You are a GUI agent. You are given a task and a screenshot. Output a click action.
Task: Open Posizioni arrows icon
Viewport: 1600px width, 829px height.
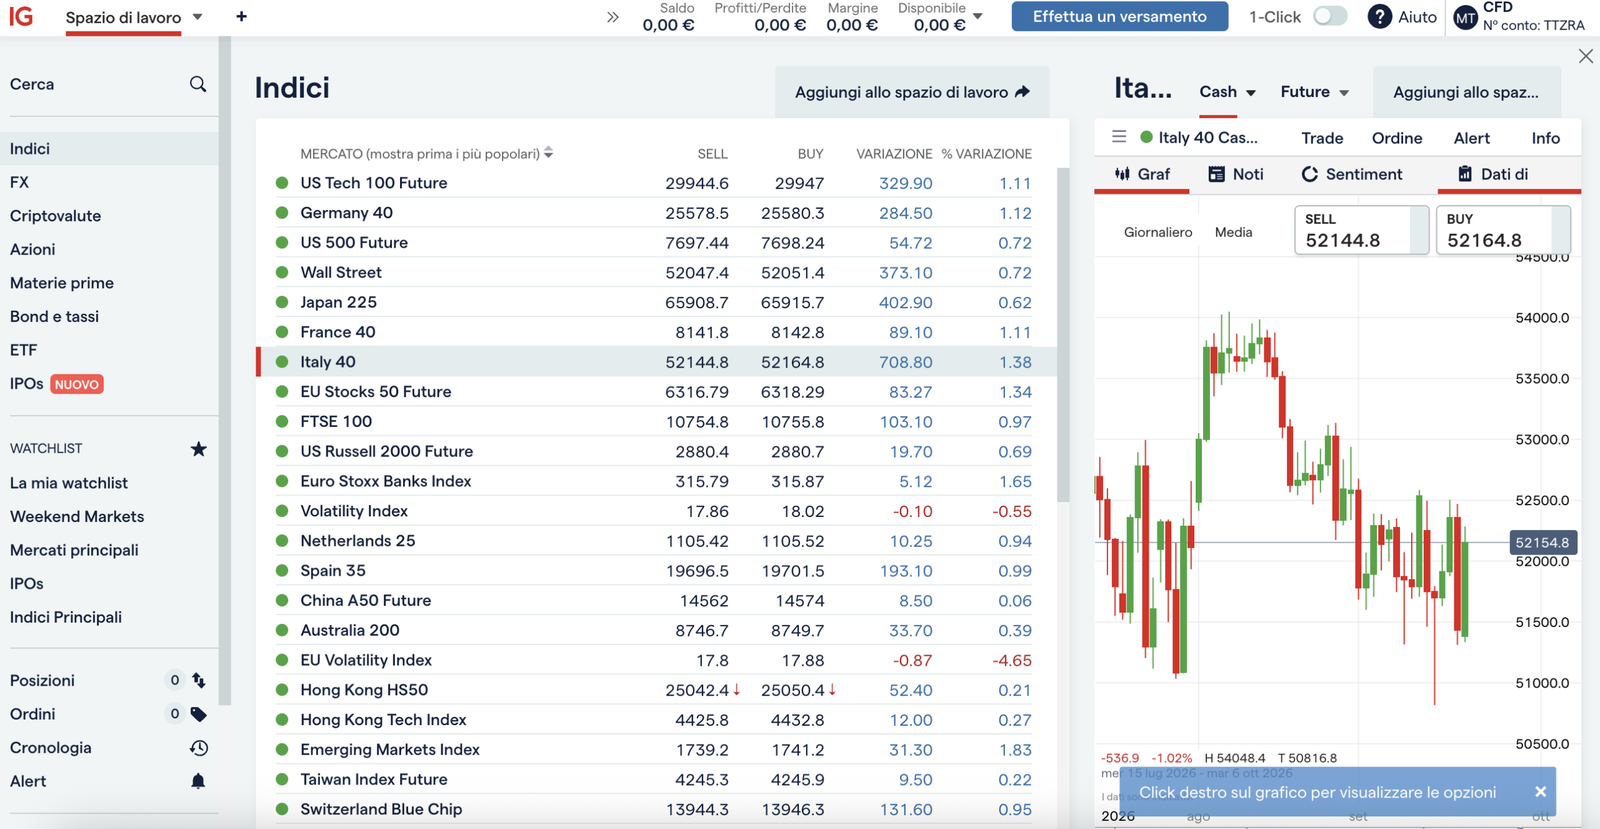(x=199, y=681)
